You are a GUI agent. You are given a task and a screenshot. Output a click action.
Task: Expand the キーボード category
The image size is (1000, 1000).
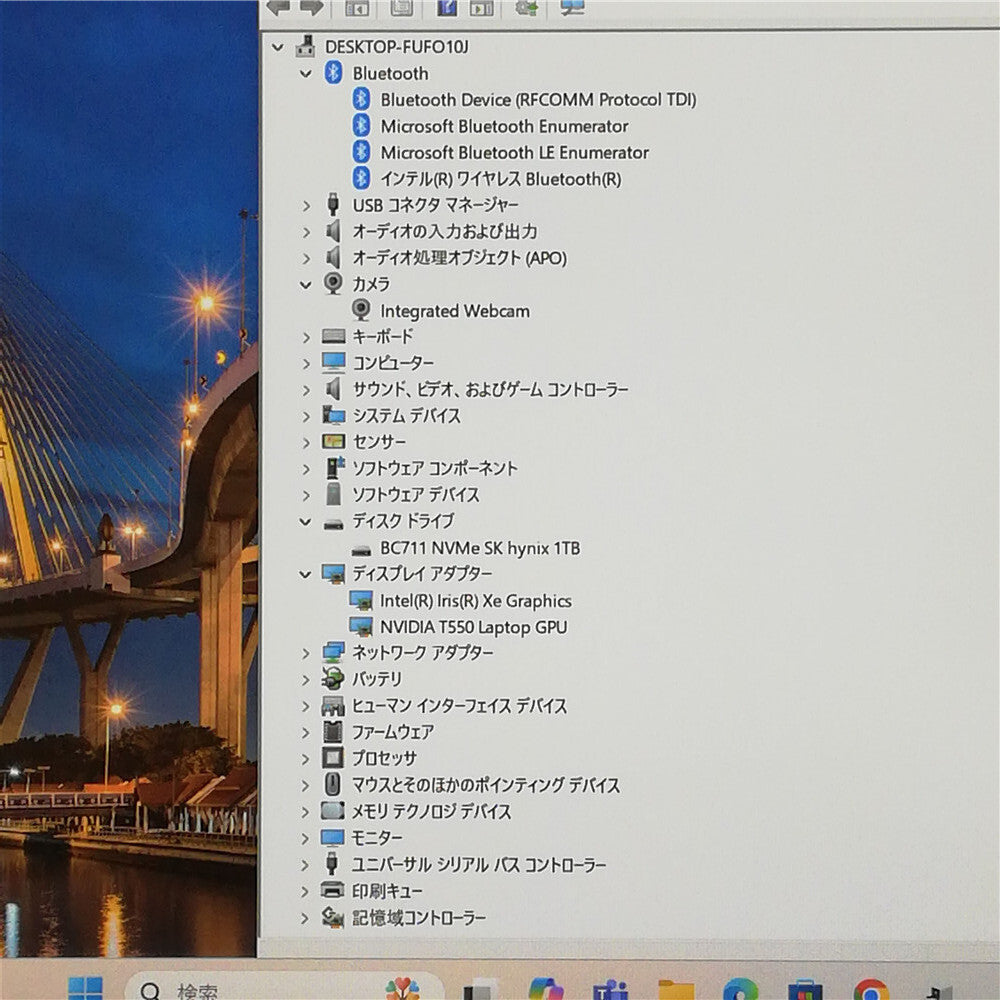tap(307, 337)
